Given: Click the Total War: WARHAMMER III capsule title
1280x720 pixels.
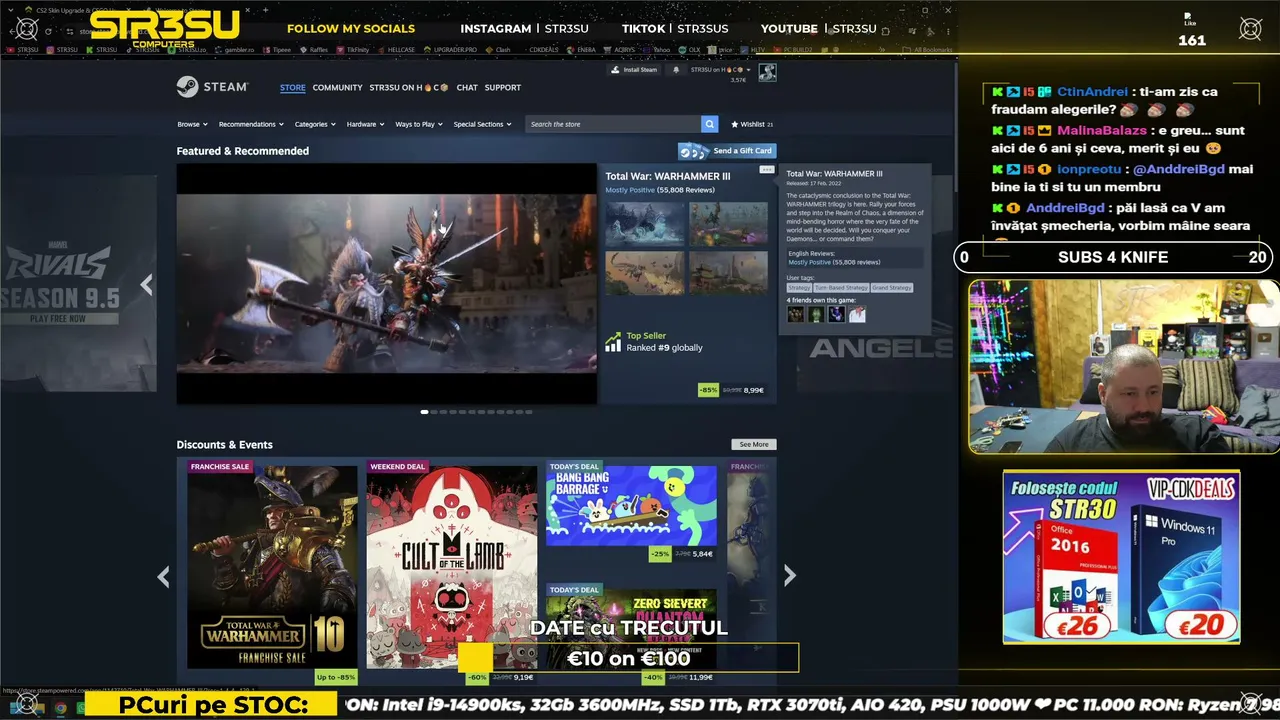Looking at the screenshot, I should (668, 176).
